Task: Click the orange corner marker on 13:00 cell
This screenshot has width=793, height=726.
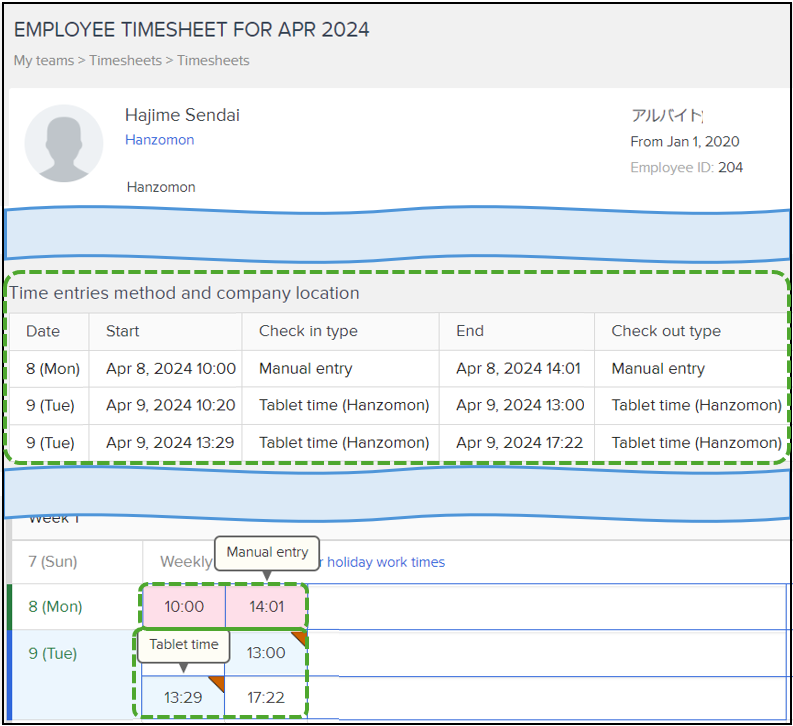Action: click(300, 638)
